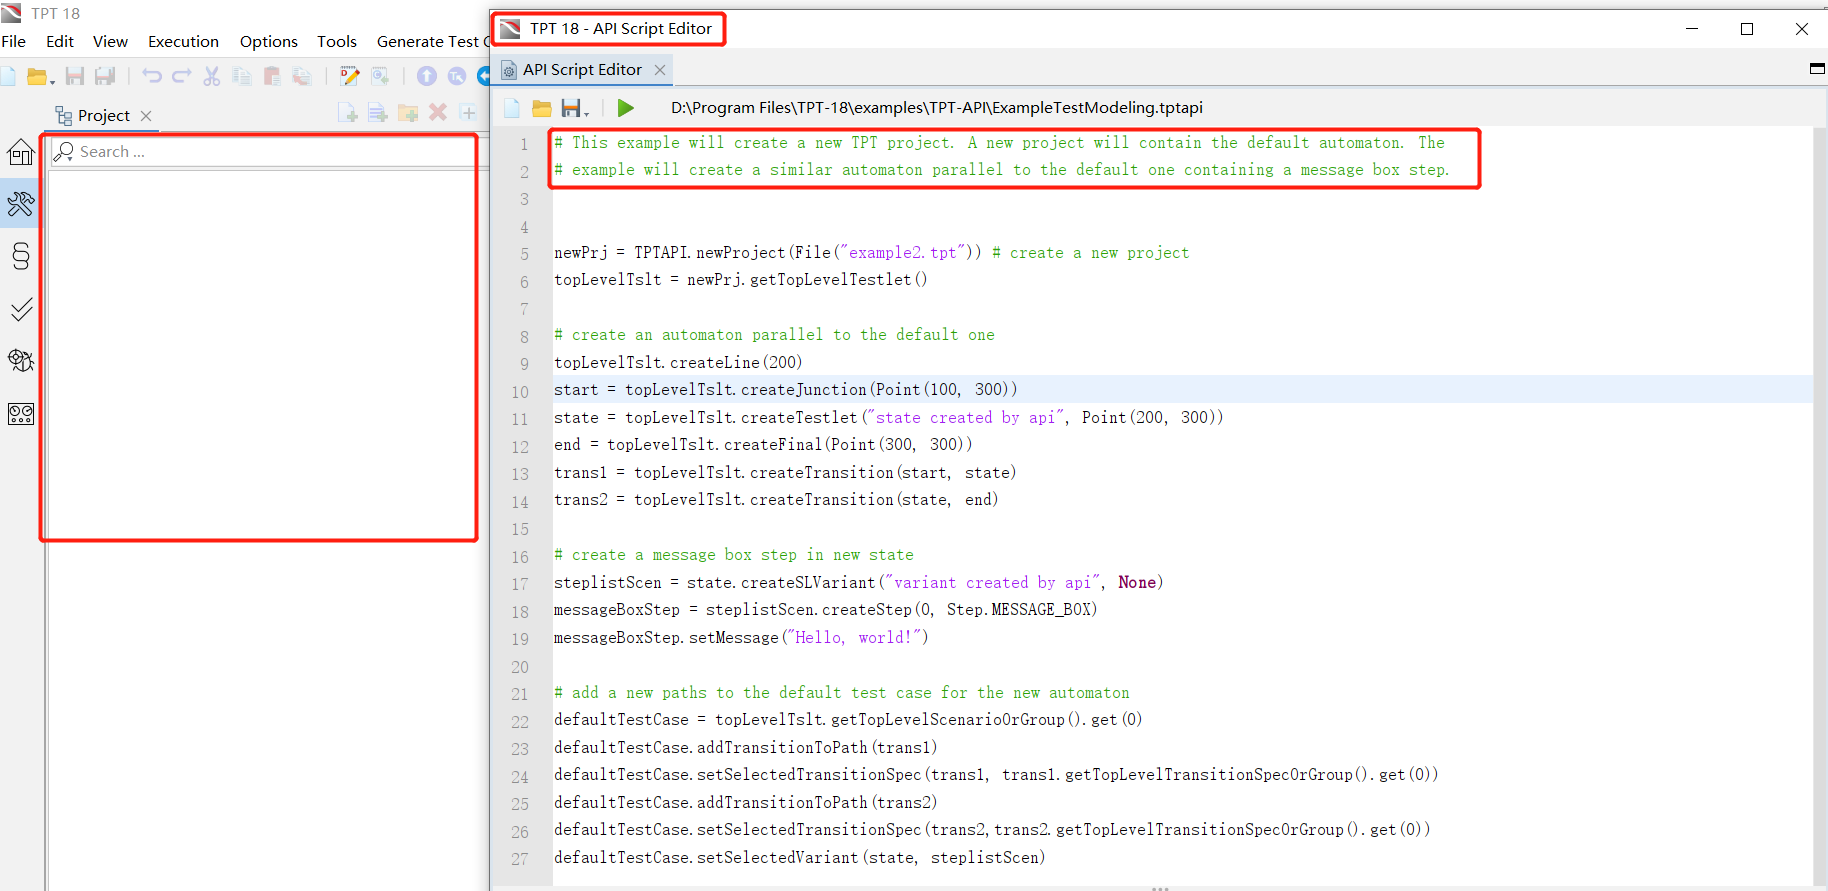Viewport: 1828px width, 891px height.
Task: Click the round up-arrow navigation icon
Action: [427, 76]
